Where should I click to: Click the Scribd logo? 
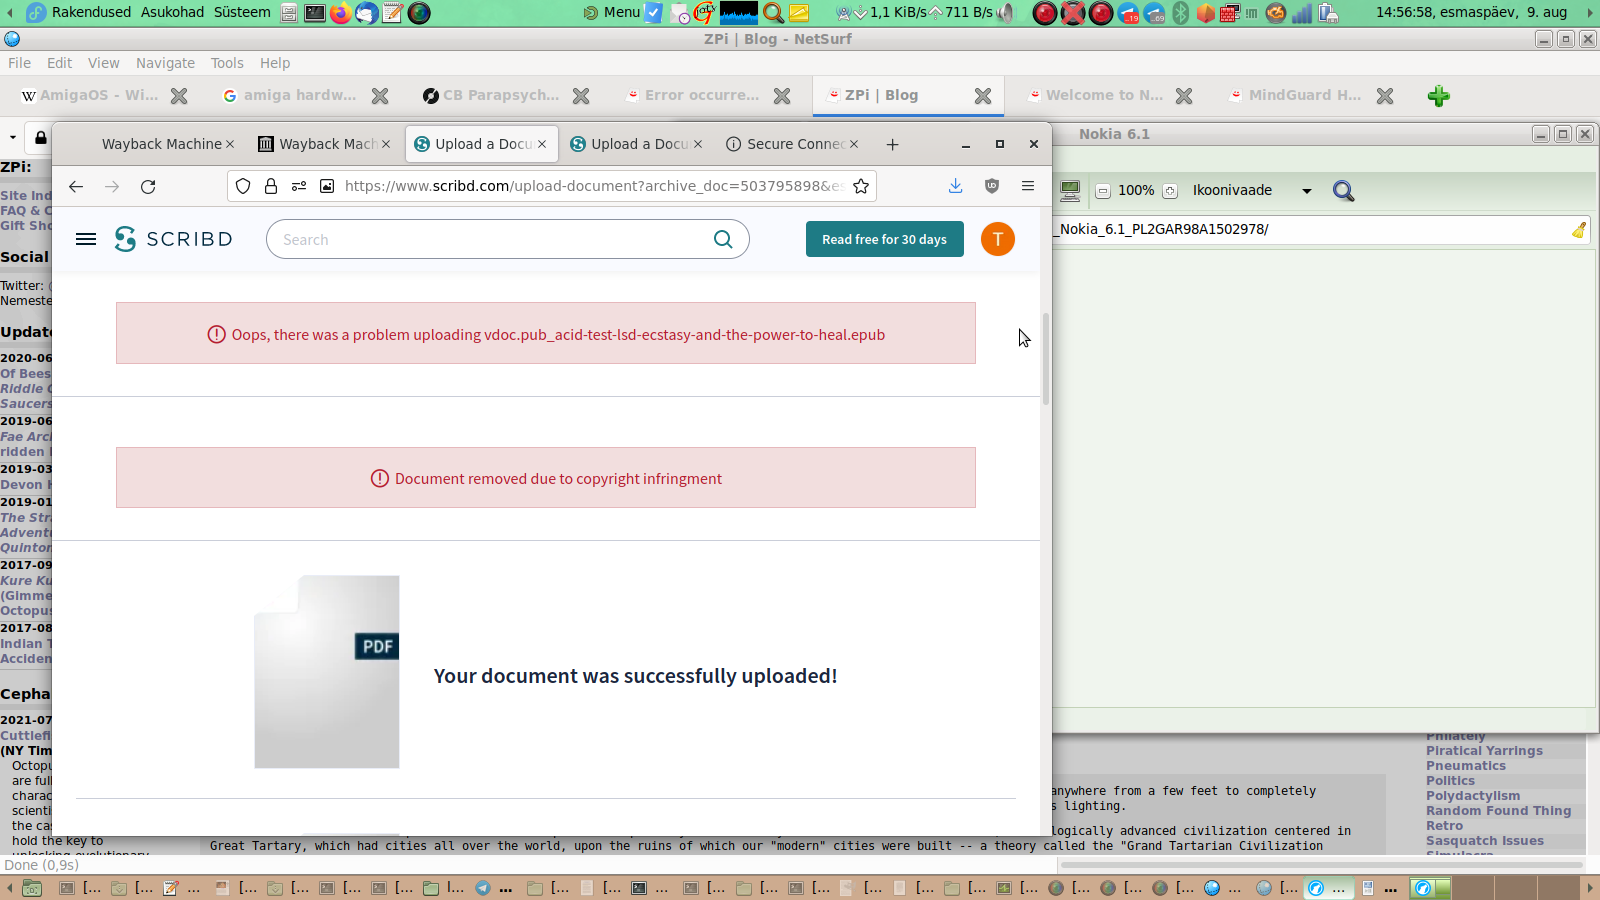(173, 239)
